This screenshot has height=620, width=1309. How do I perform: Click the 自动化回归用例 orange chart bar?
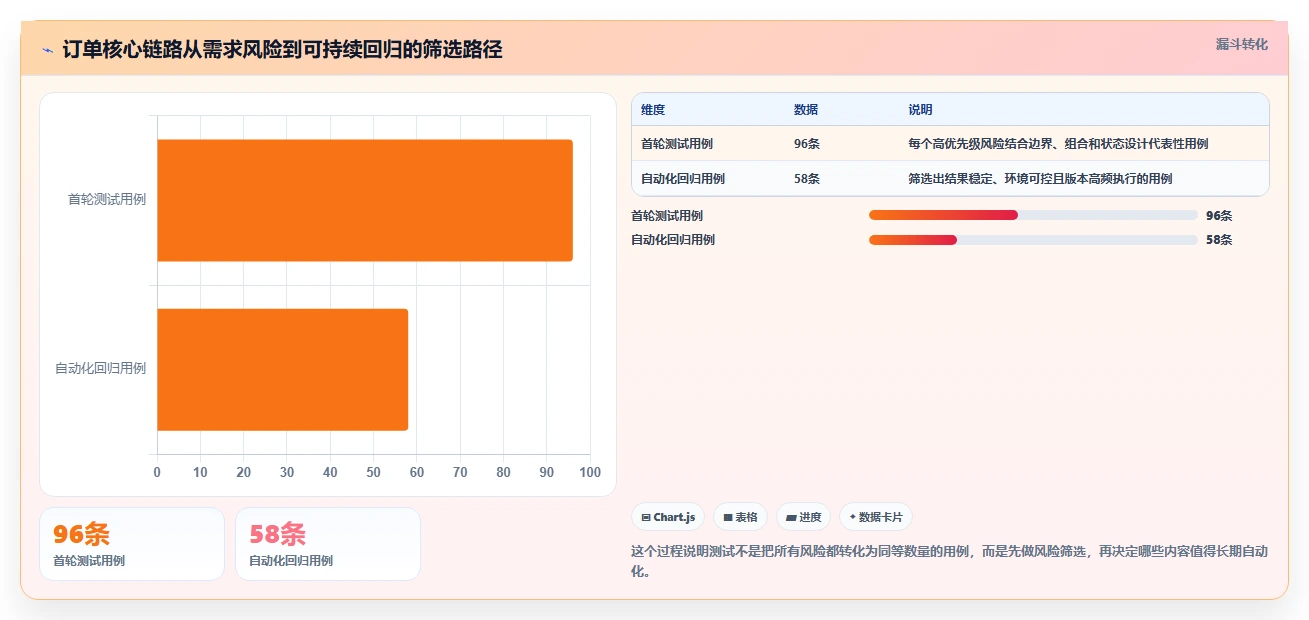(283, 369)
